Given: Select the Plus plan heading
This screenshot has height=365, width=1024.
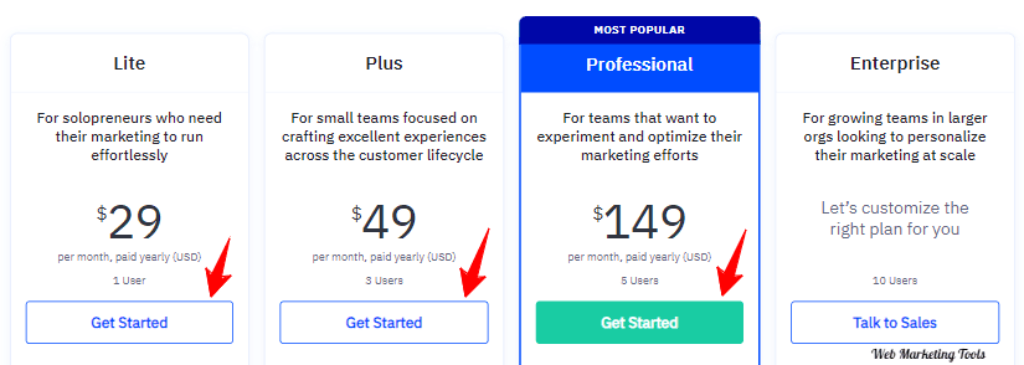Looking at the screenshot, I should (384, 63).
